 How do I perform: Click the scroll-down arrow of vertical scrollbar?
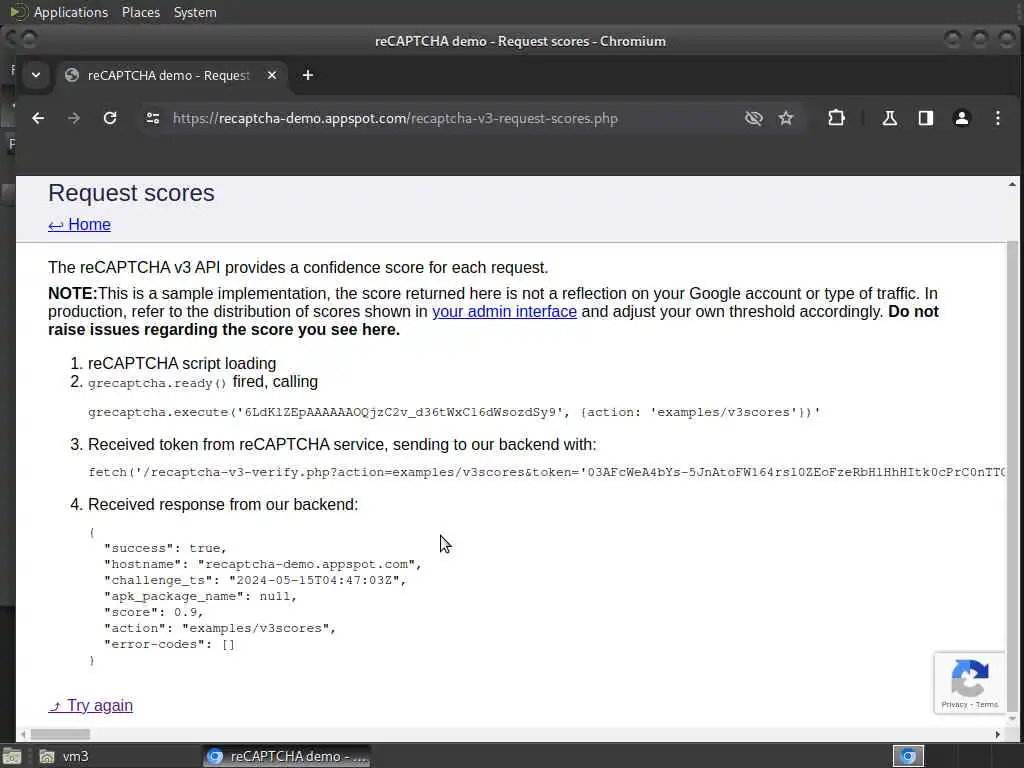point(1012,718)
